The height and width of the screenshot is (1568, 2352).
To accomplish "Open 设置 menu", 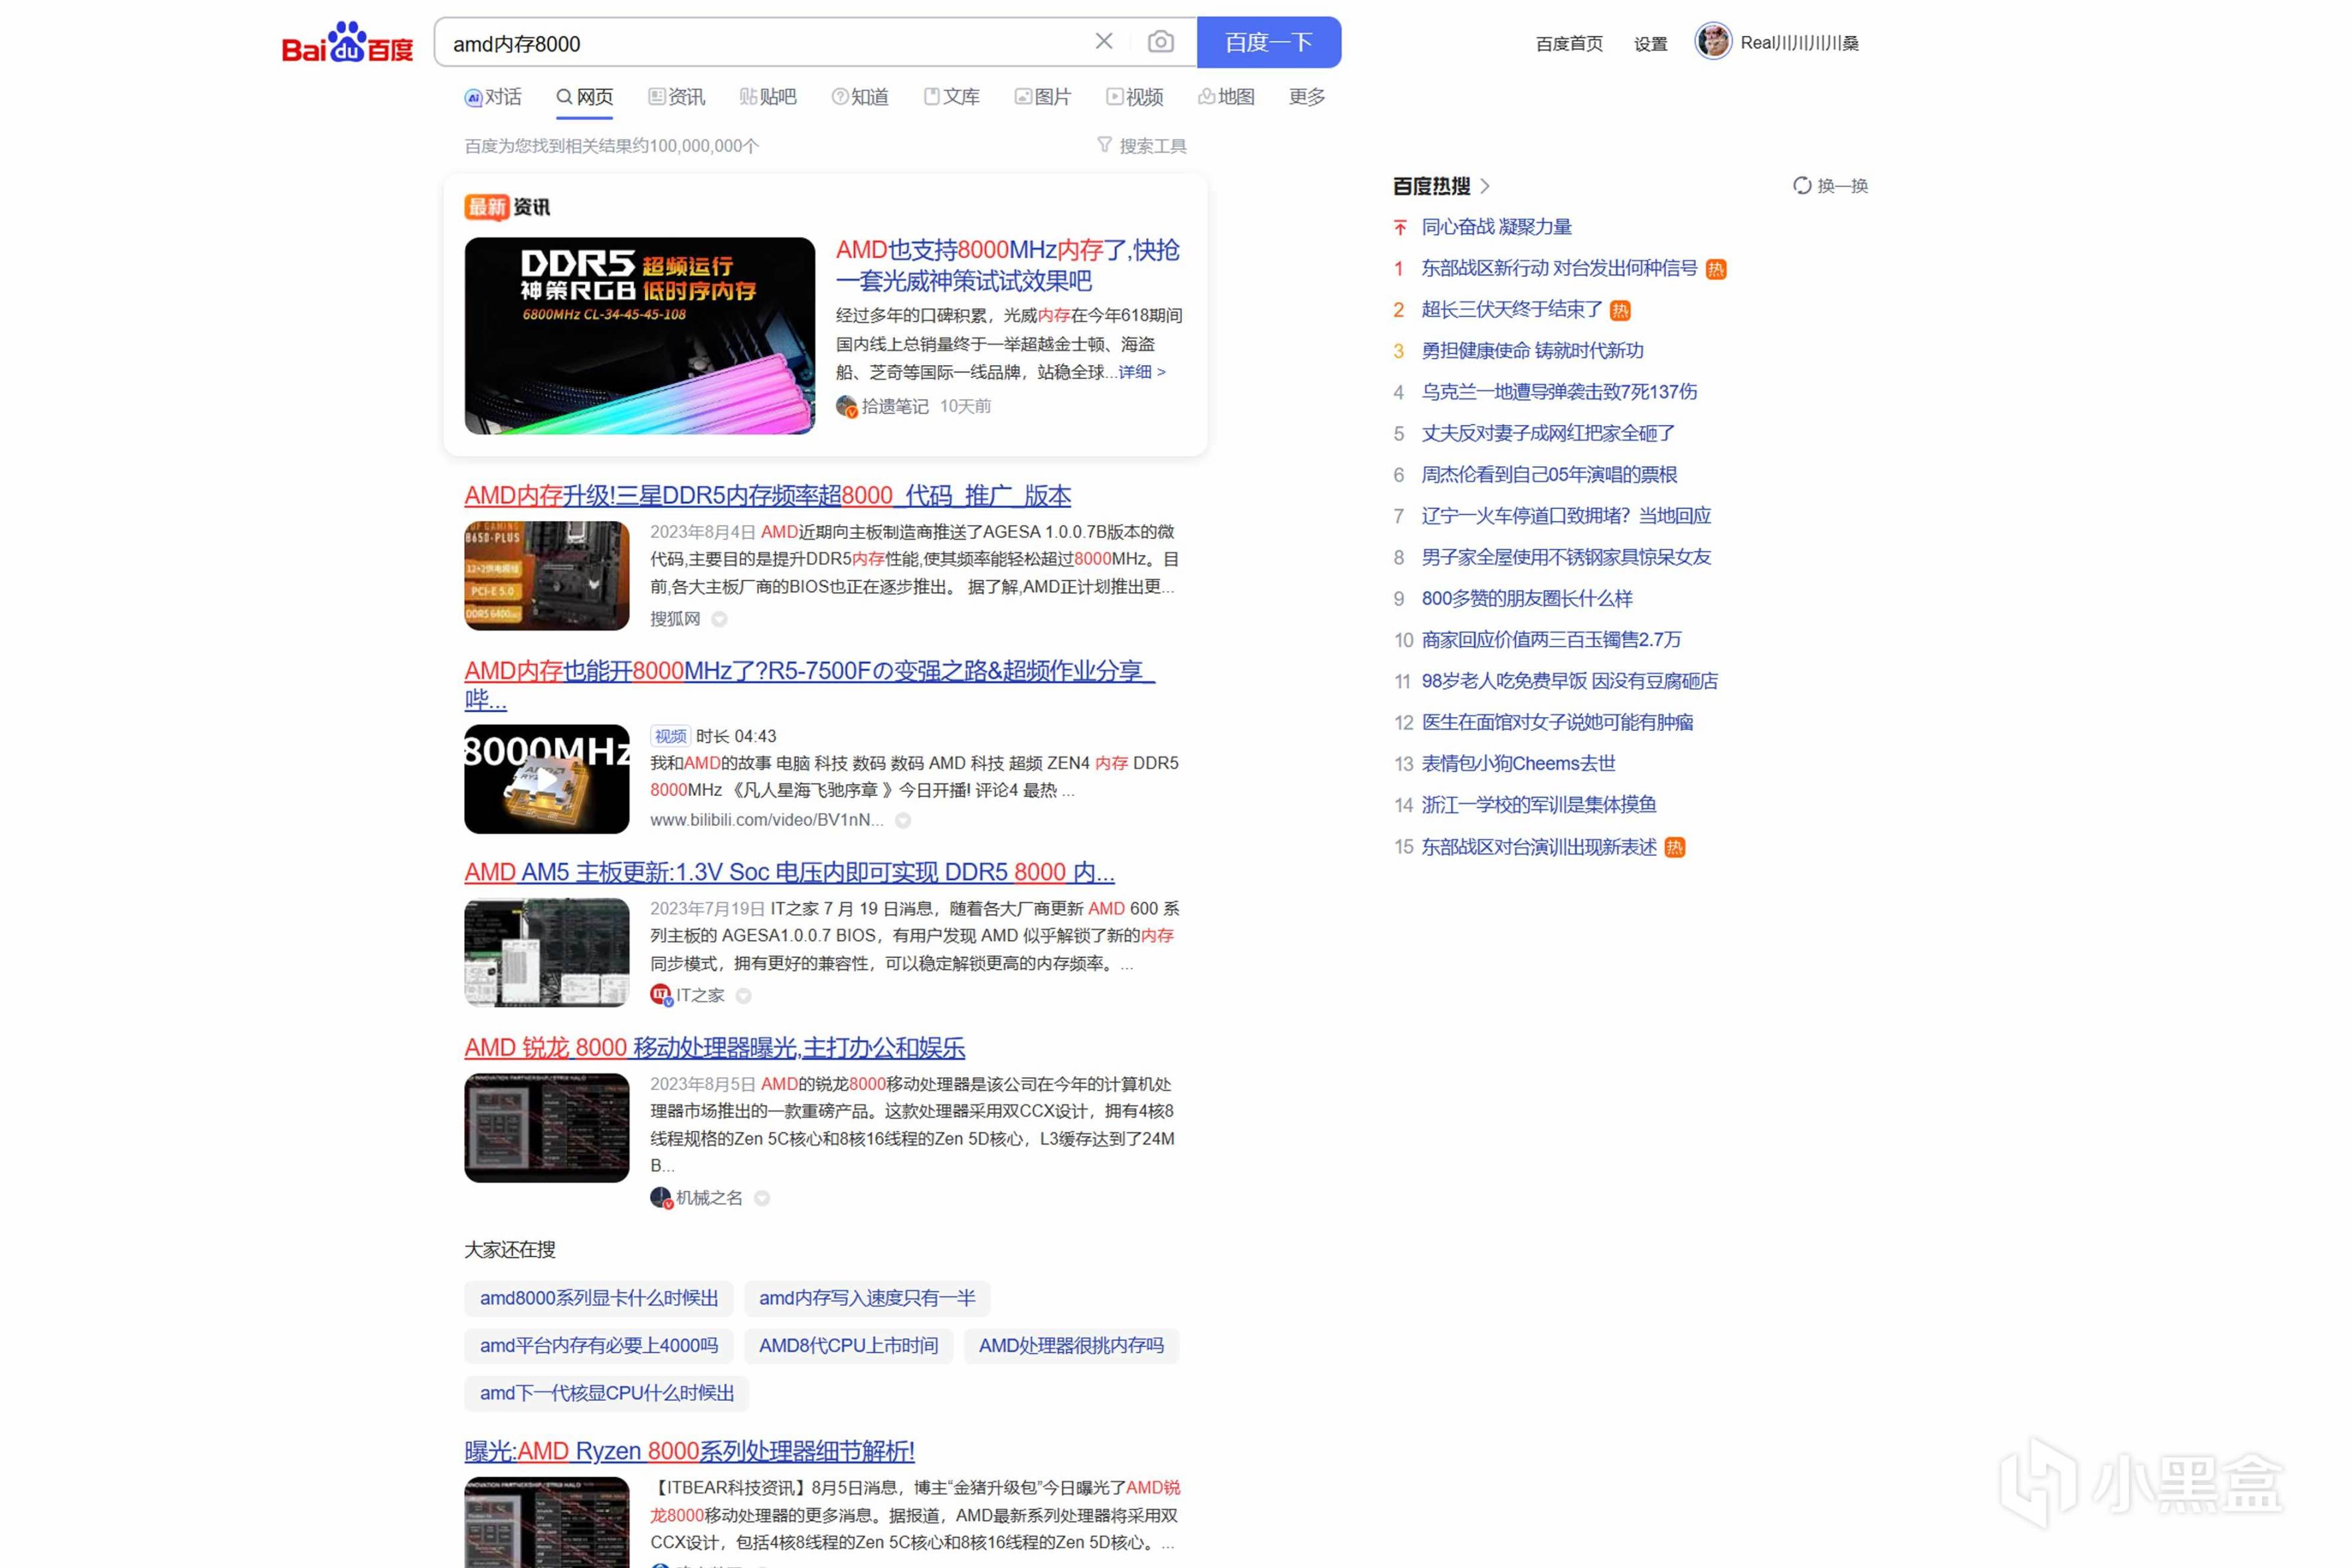I will tap(1651, 44).
